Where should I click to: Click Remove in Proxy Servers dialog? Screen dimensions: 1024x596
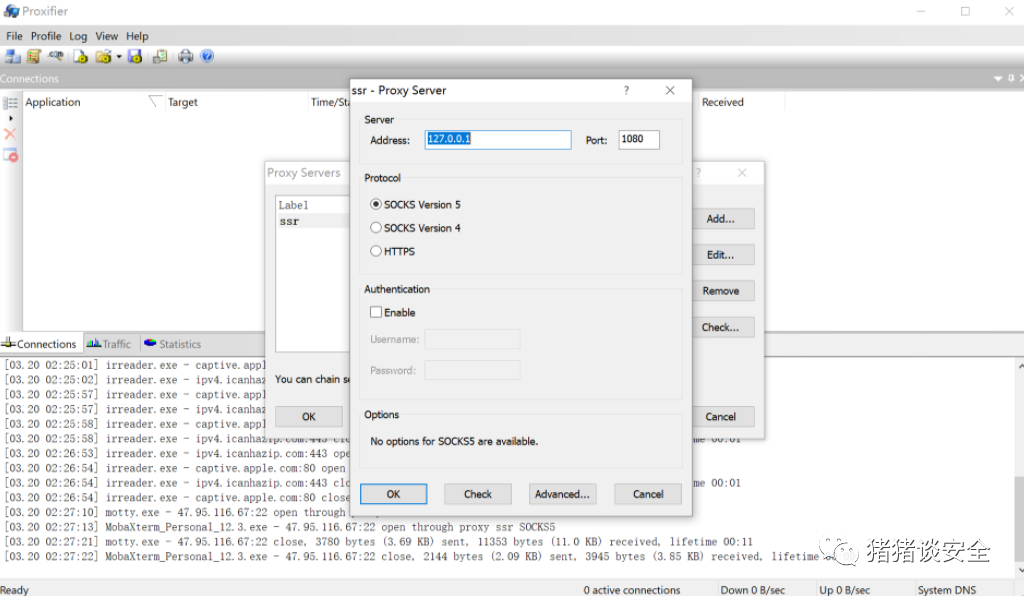[x=721, y=290]
